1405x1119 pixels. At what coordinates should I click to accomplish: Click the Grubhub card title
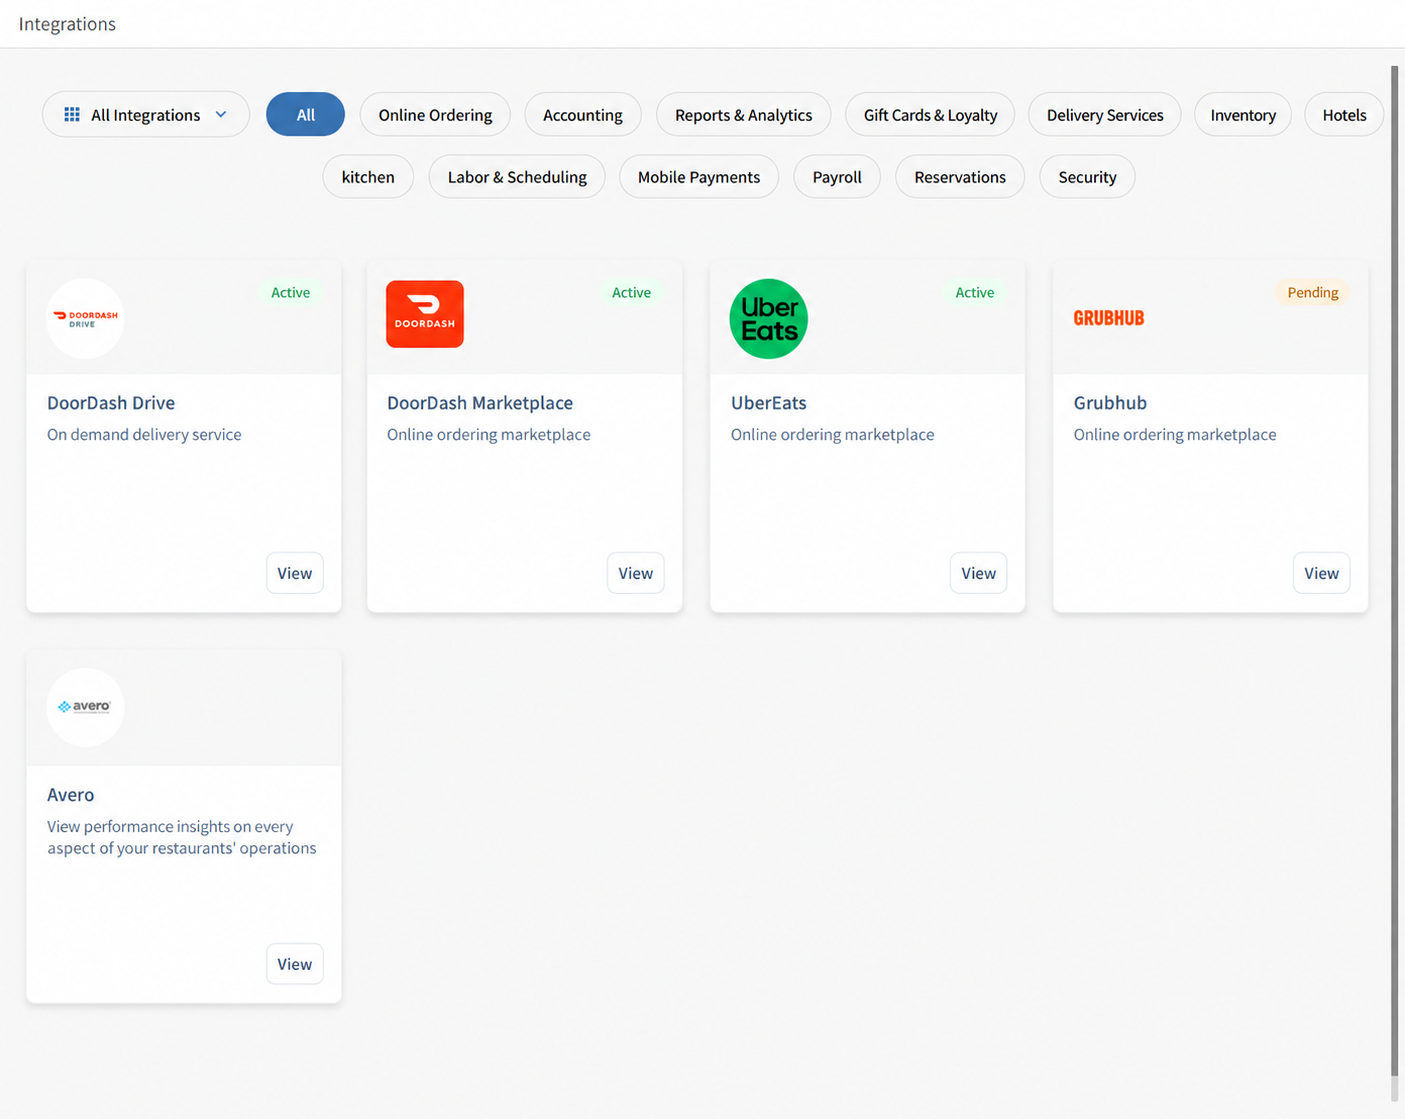(1110, 403)
